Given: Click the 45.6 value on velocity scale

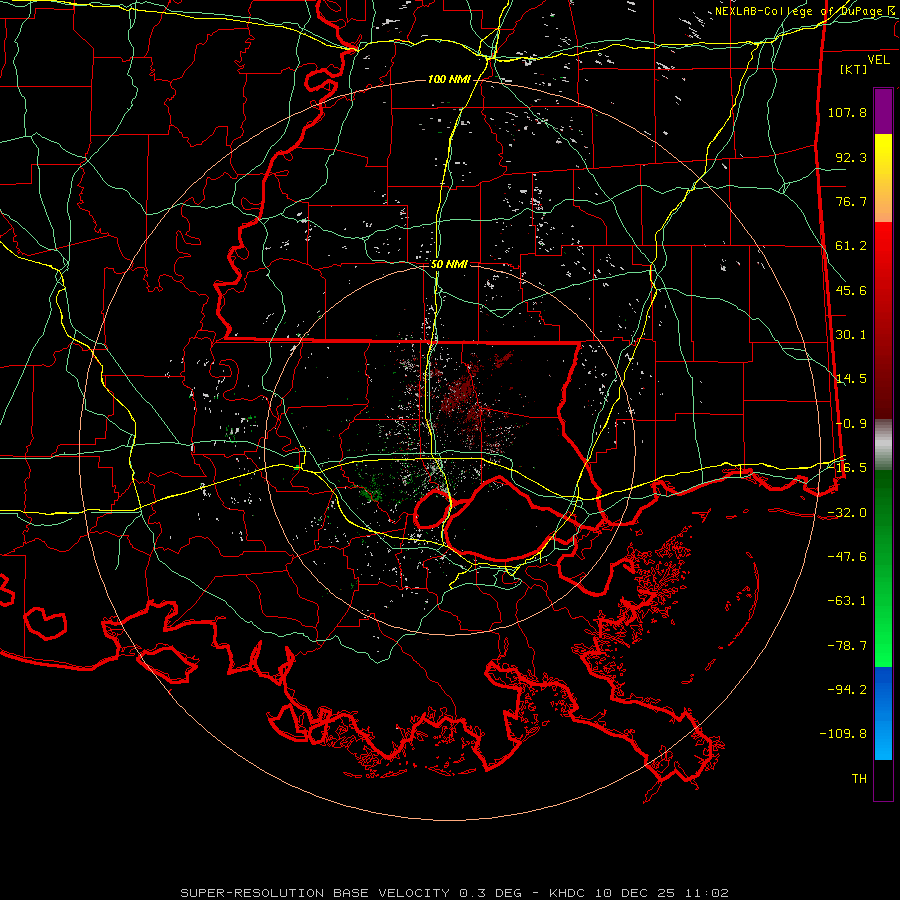Looking at the screenshot, I should [x=851, y=290].
